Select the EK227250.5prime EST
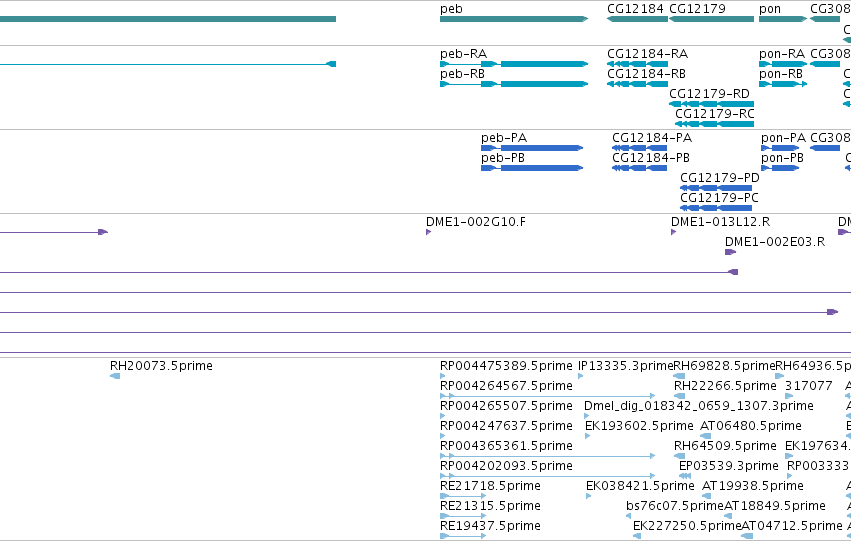Screen dimensions: 851x541 [x=637, y=536]
